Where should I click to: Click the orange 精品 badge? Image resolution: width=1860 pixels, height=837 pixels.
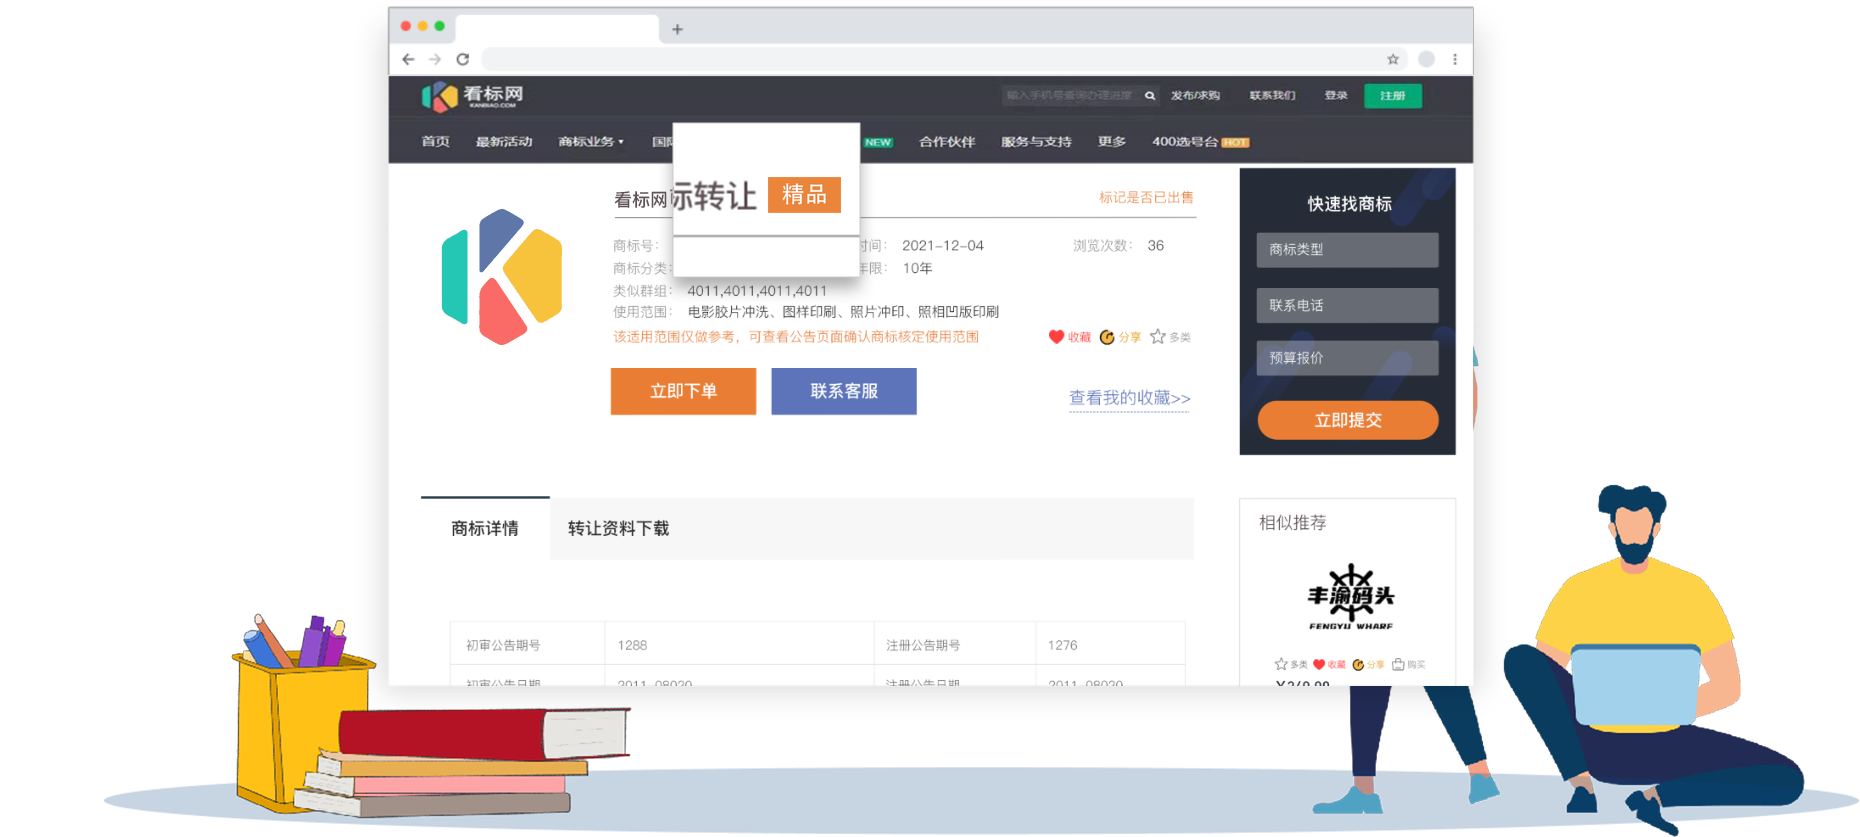point(804,195)
